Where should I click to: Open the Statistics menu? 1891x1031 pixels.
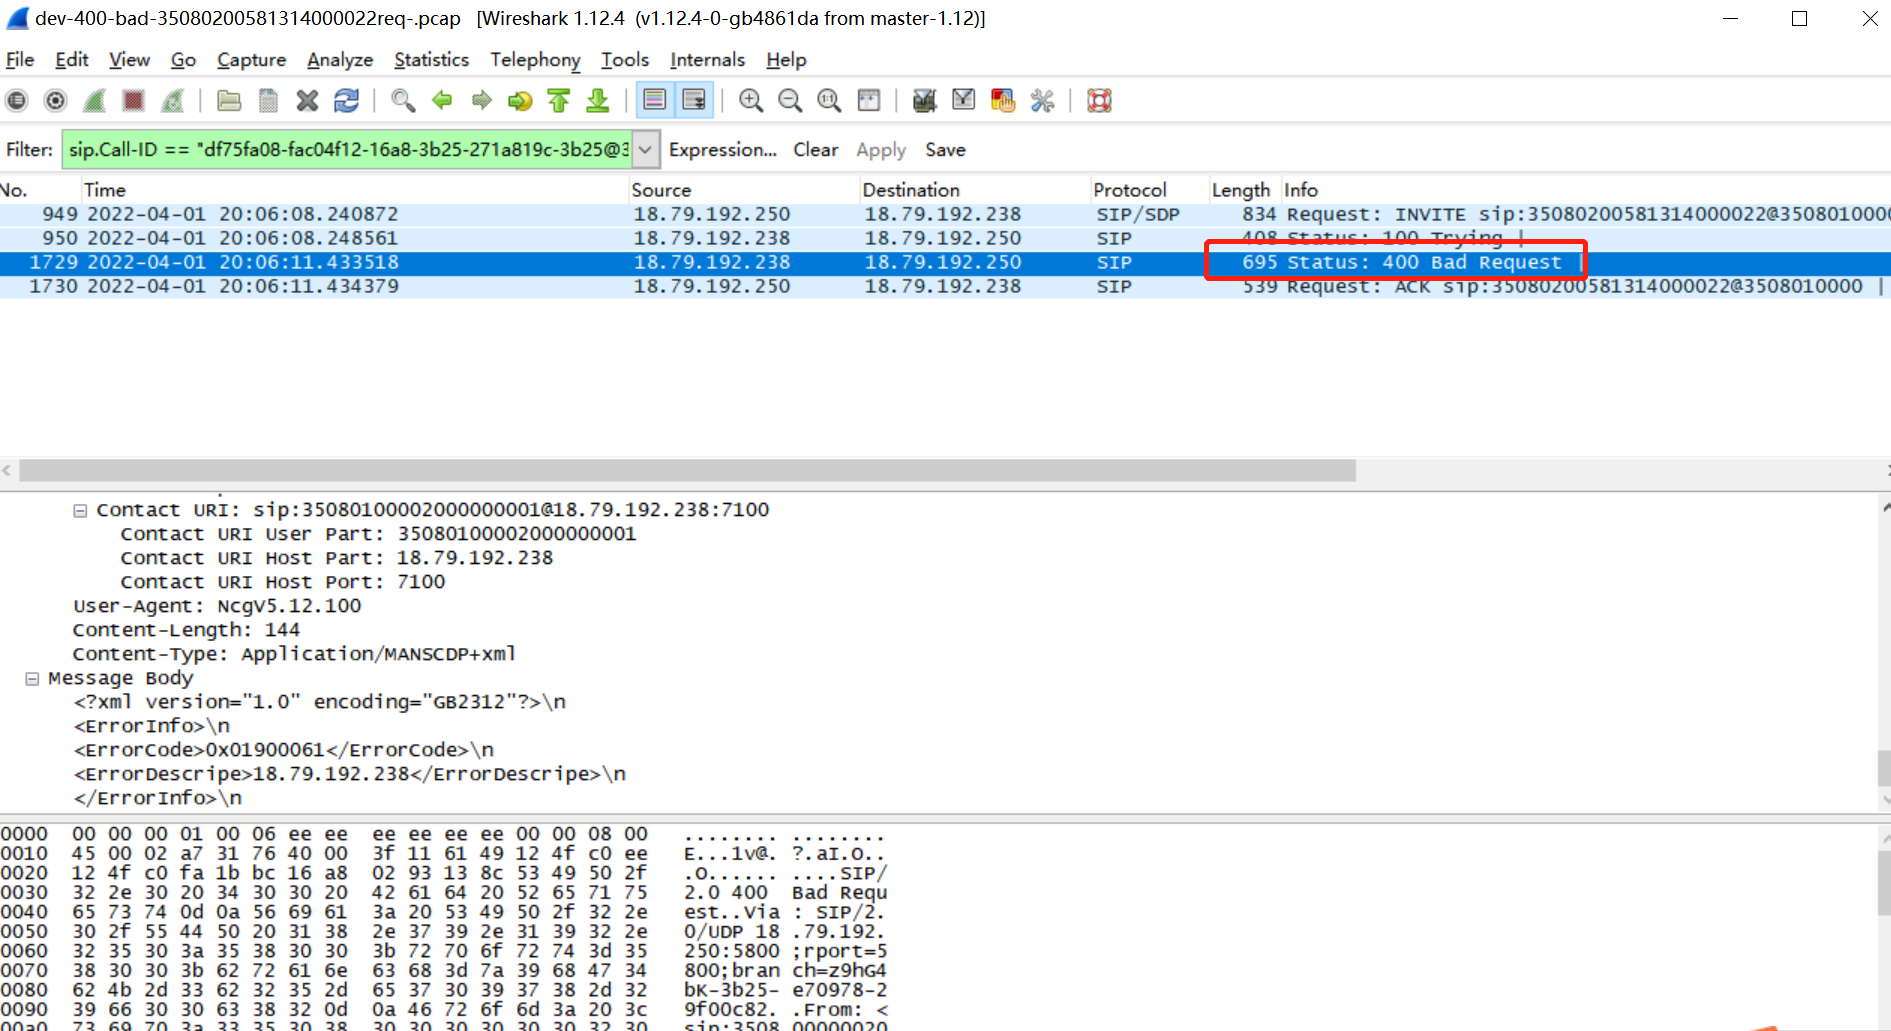click(x=431, y=60)
